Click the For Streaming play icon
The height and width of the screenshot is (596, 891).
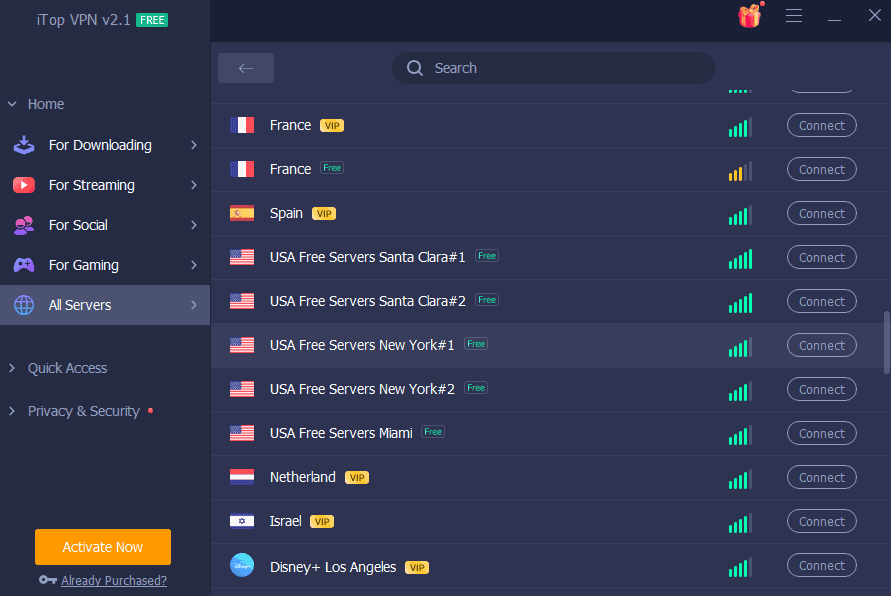tap(24, 185)
